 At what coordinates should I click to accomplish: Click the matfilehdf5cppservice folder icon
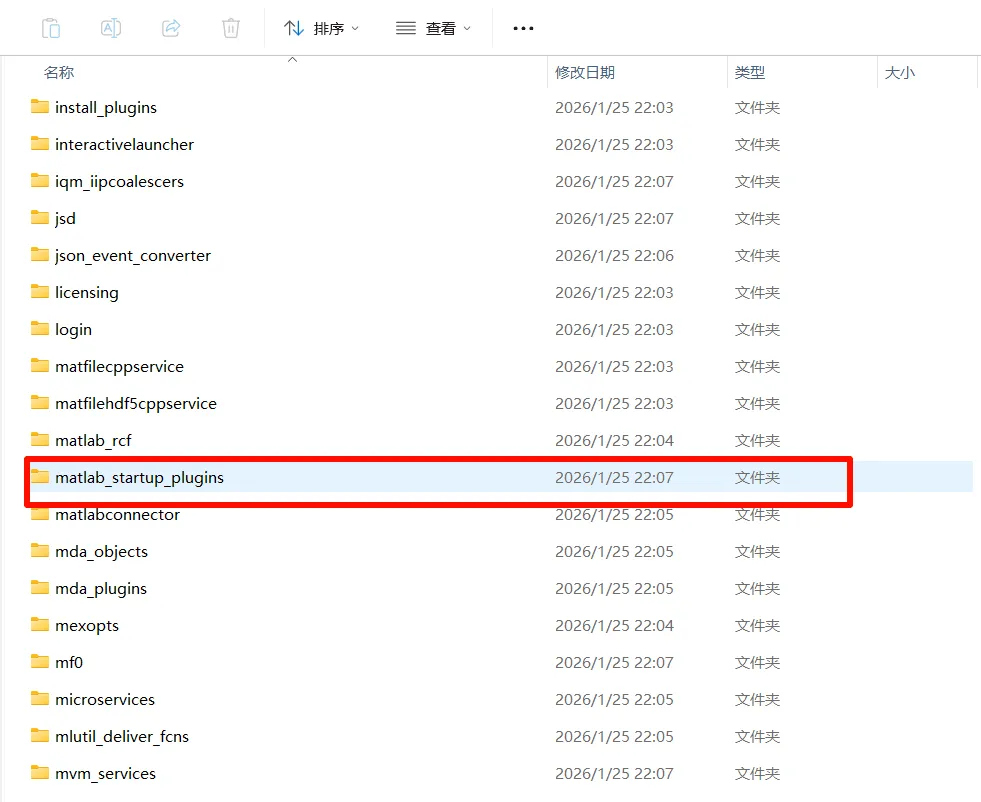coord(40,402)
